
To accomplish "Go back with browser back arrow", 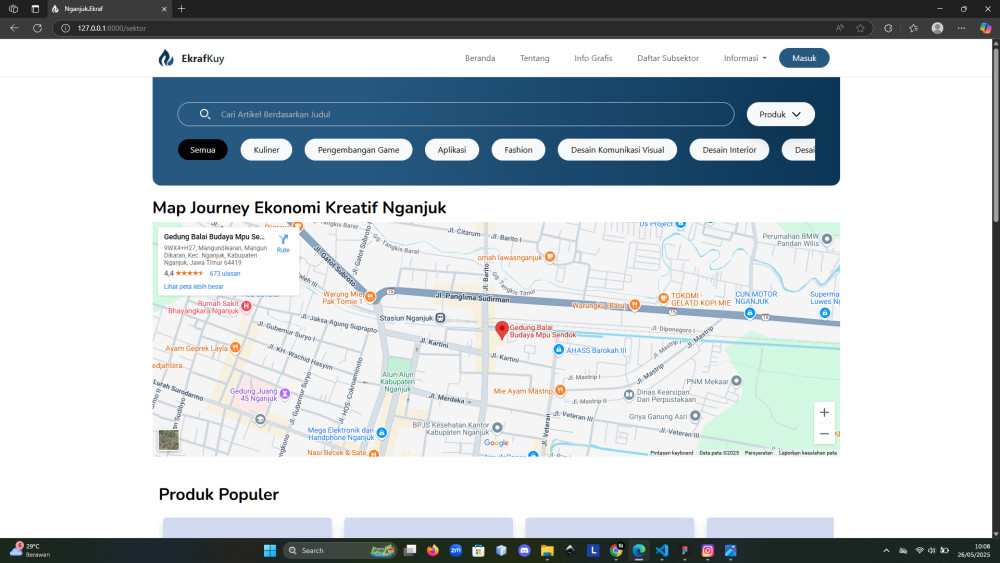I will pyautogui.click(x=14, y=28).
